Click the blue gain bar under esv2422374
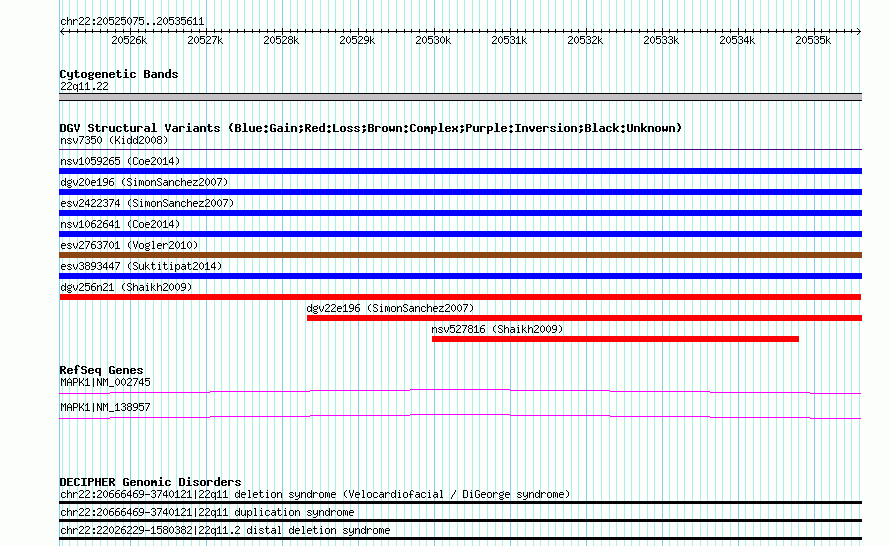The width and height of the screenshot is (890, 546). [x=460, y=213]
